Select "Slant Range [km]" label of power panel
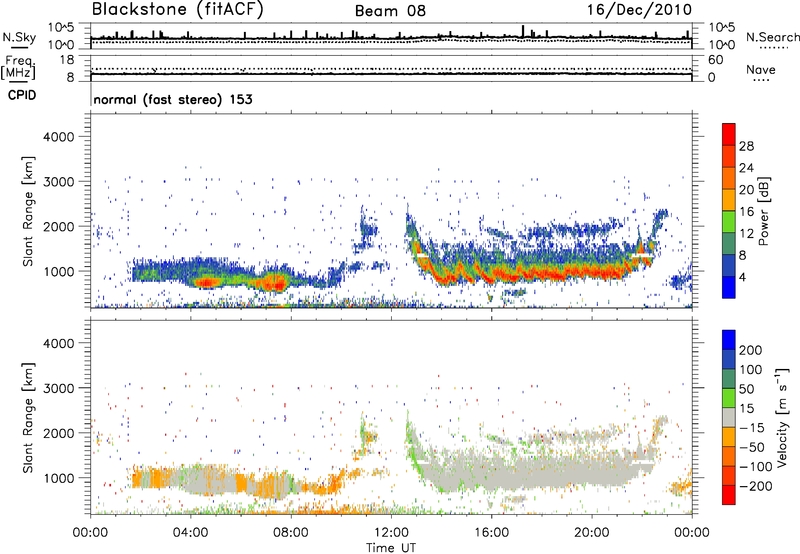Viewport: 800px width, 554px height. [x=28, y=211]
